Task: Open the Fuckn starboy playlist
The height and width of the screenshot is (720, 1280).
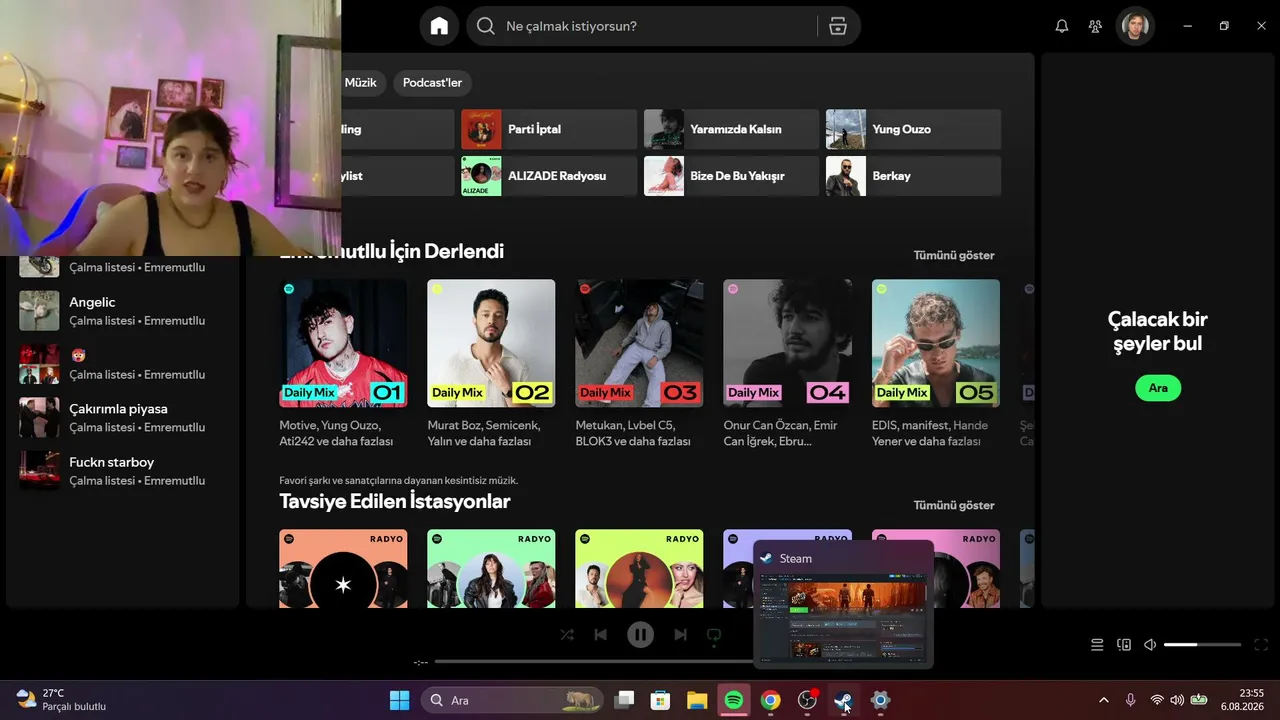Action: [122, 471]
